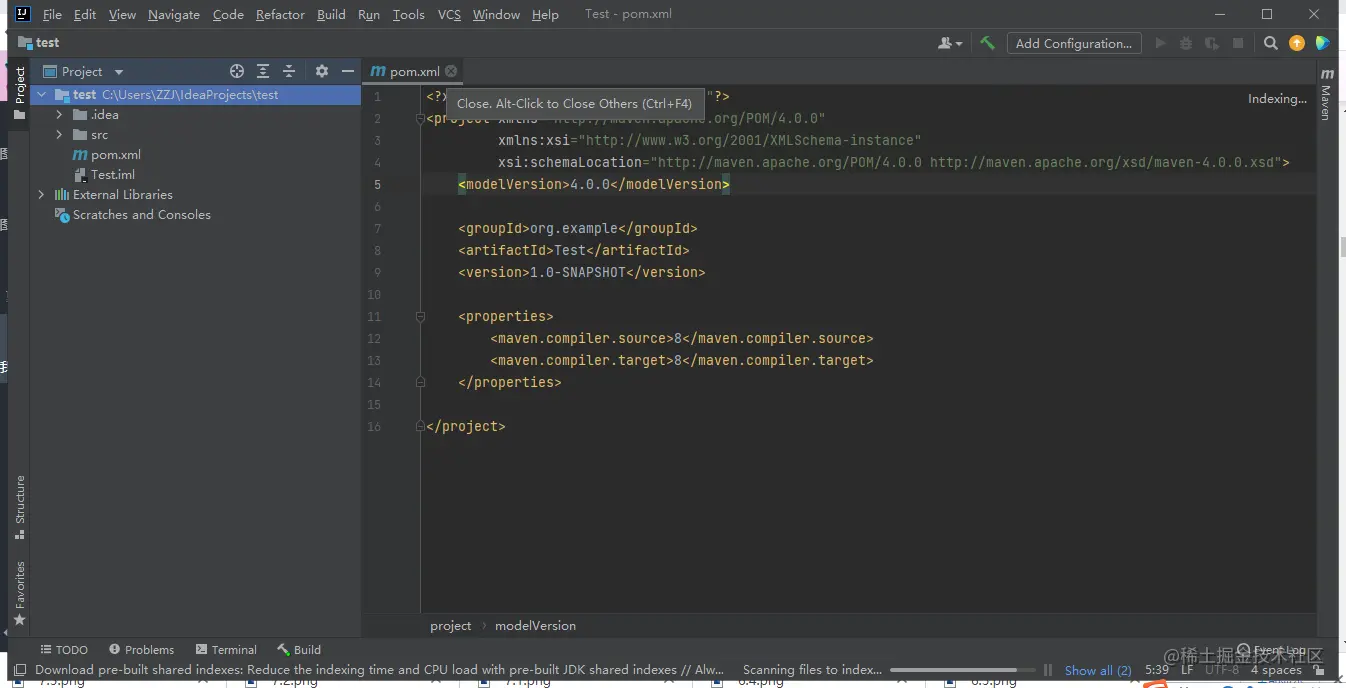Fold the properties block at line 11
Viewport: 1346px width, 688px height.
(x=420, y=316)
